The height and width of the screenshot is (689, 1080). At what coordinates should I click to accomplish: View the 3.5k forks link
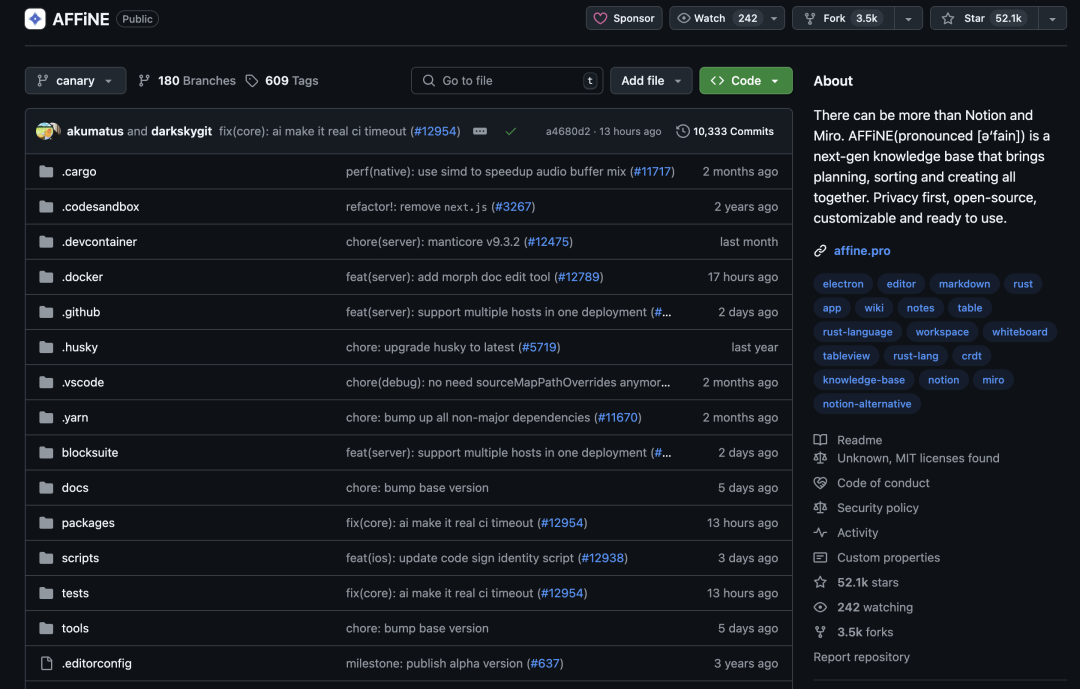[x=865, y=632]
